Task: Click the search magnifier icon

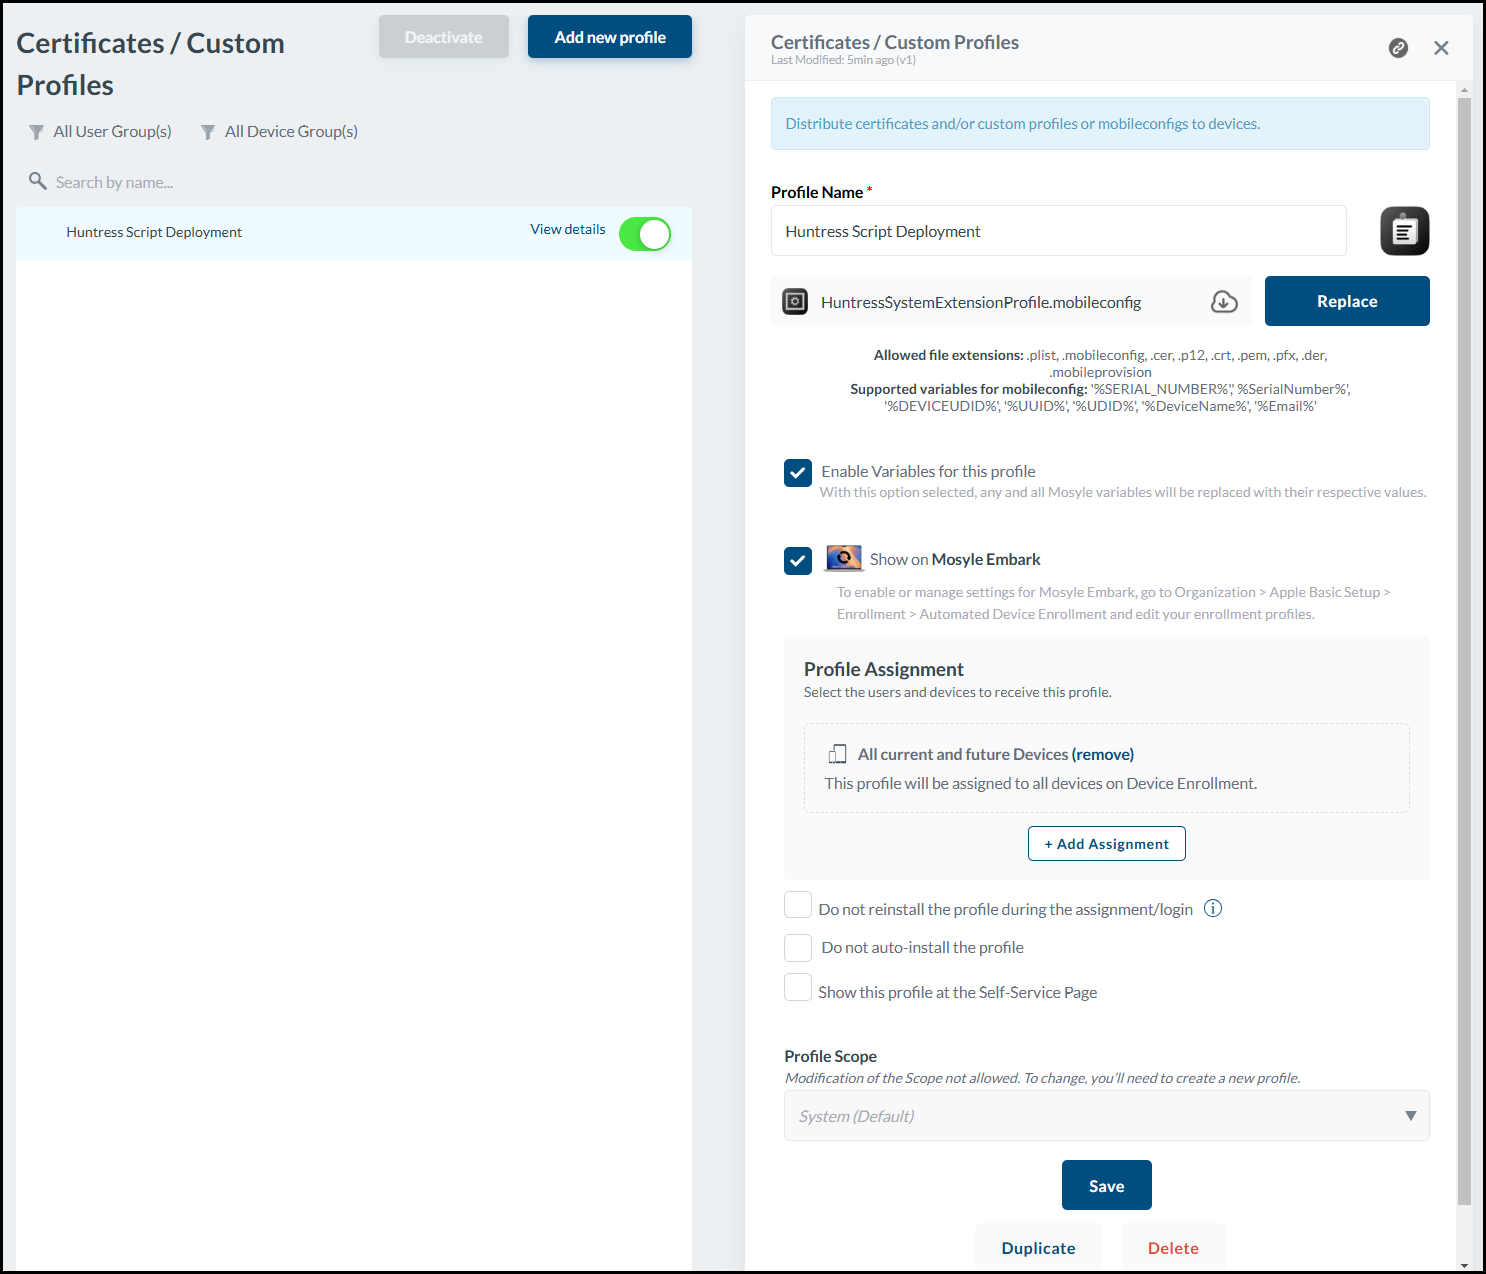Action: point(38,181)
